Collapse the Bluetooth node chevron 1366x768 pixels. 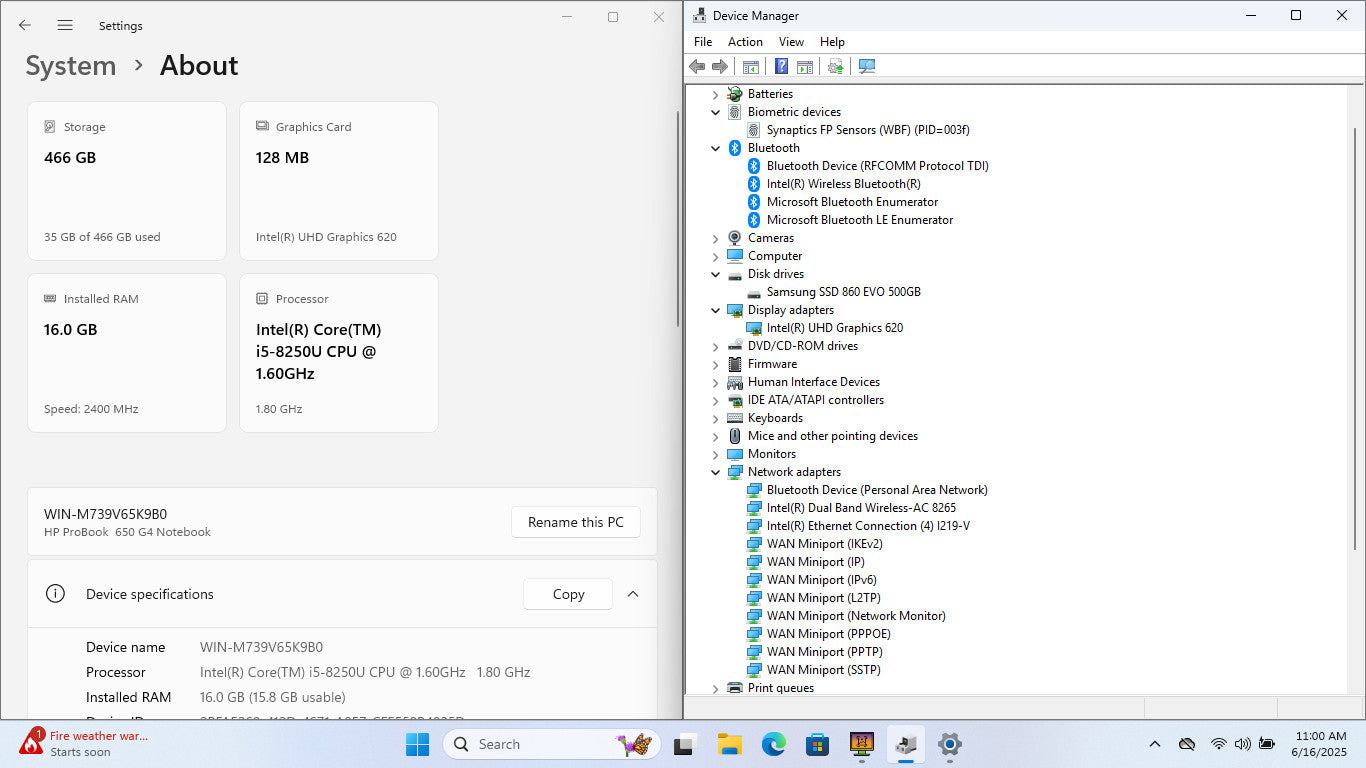point(715,148)
